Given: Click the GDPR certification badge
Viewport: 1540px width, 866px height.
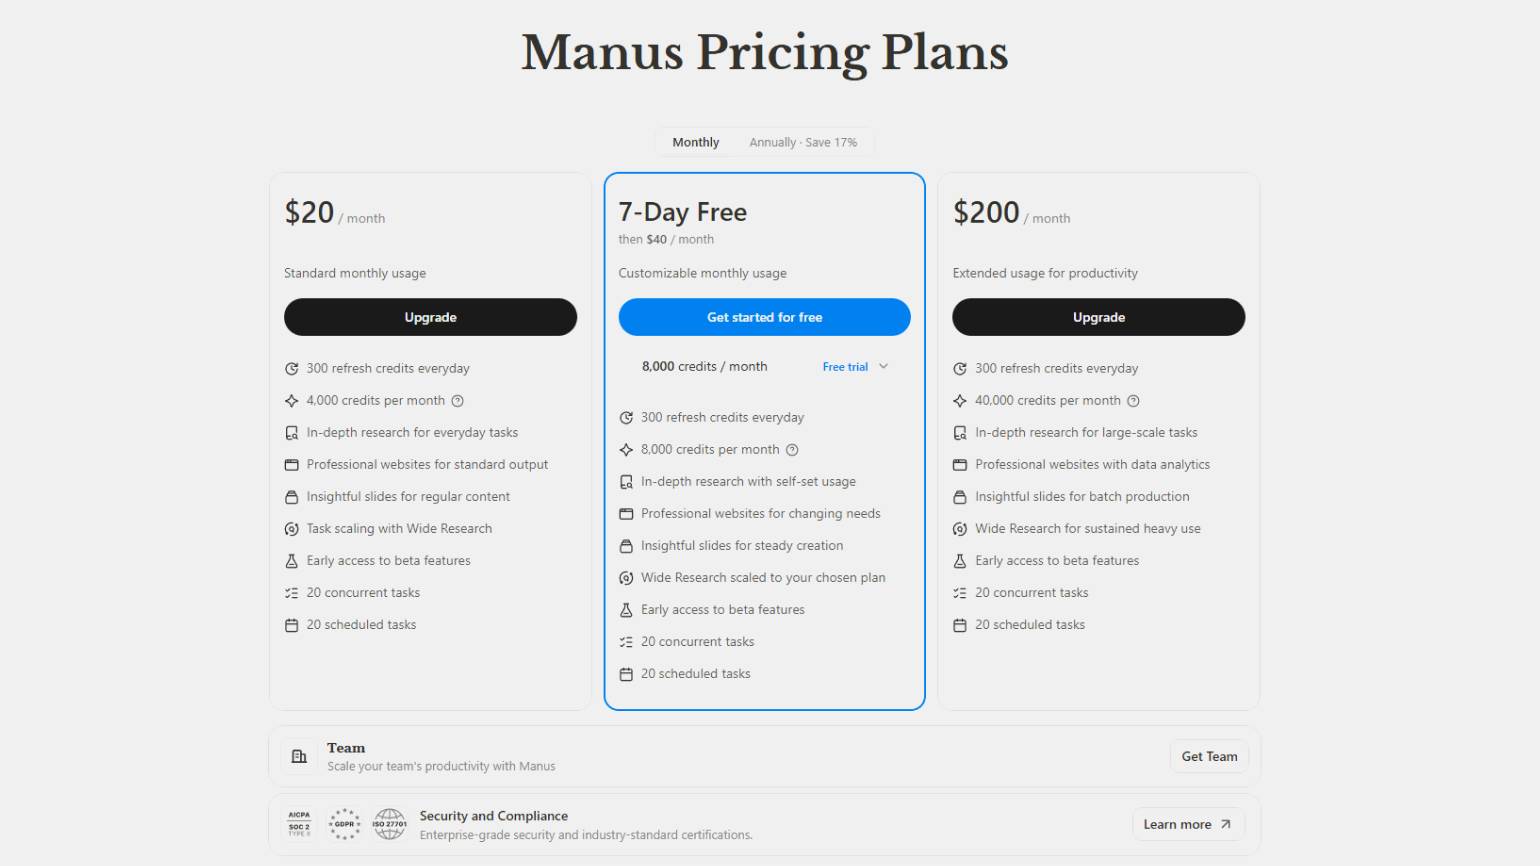Looking at the screenshot, I should click(345, 824).
